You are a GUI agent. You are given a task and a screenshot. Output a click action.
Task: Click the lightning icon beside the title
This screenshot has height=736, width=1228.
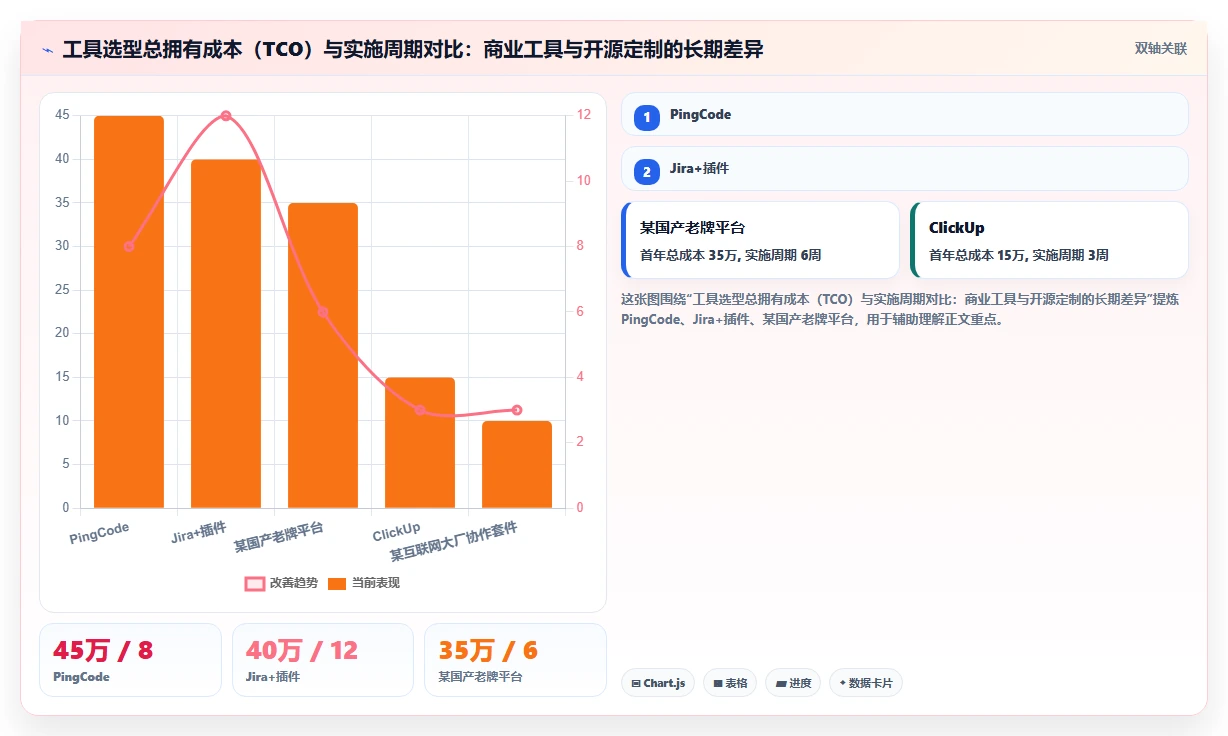47,49
